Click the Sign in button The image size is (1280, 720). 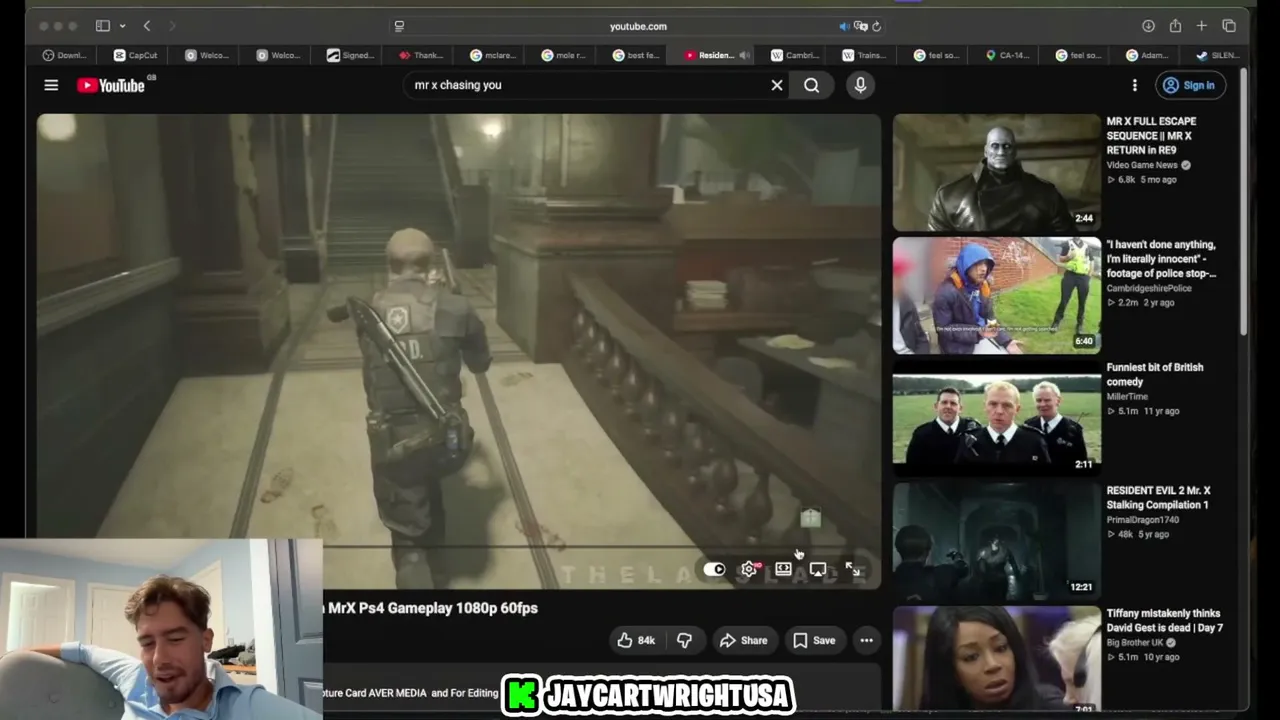(x=1189, y=85)
